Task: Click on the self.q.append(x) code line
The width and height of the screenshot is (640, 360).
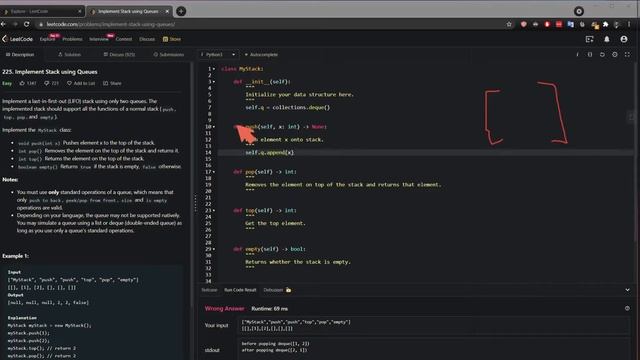Action: (x=269, y=152)
